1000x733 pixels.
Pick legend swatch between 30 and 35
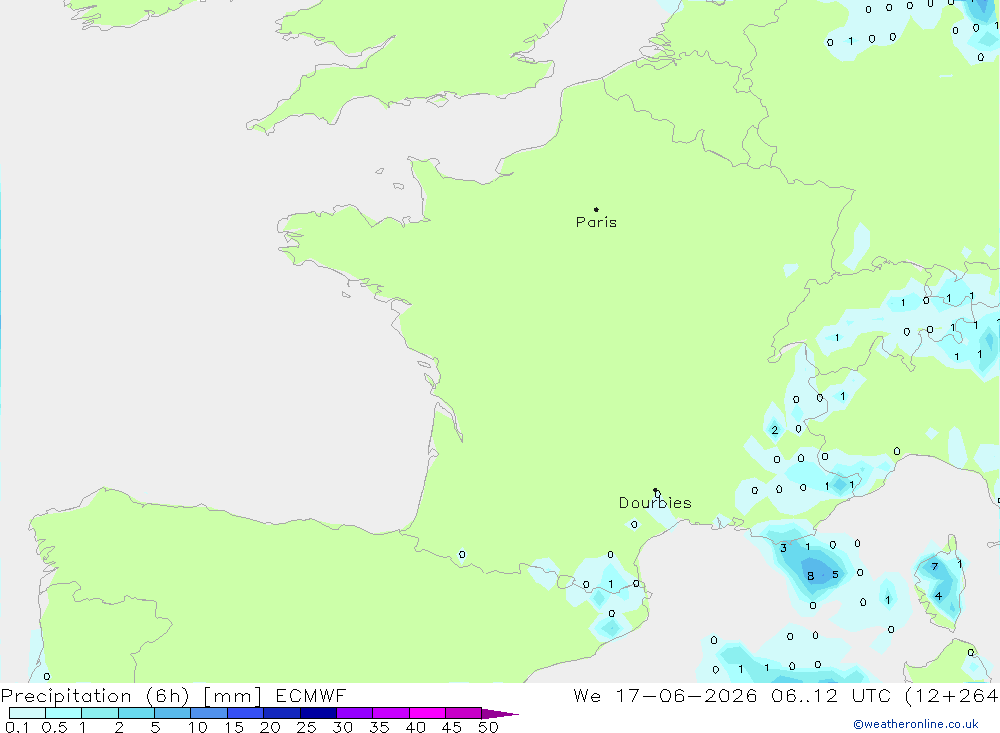[355, 713]
